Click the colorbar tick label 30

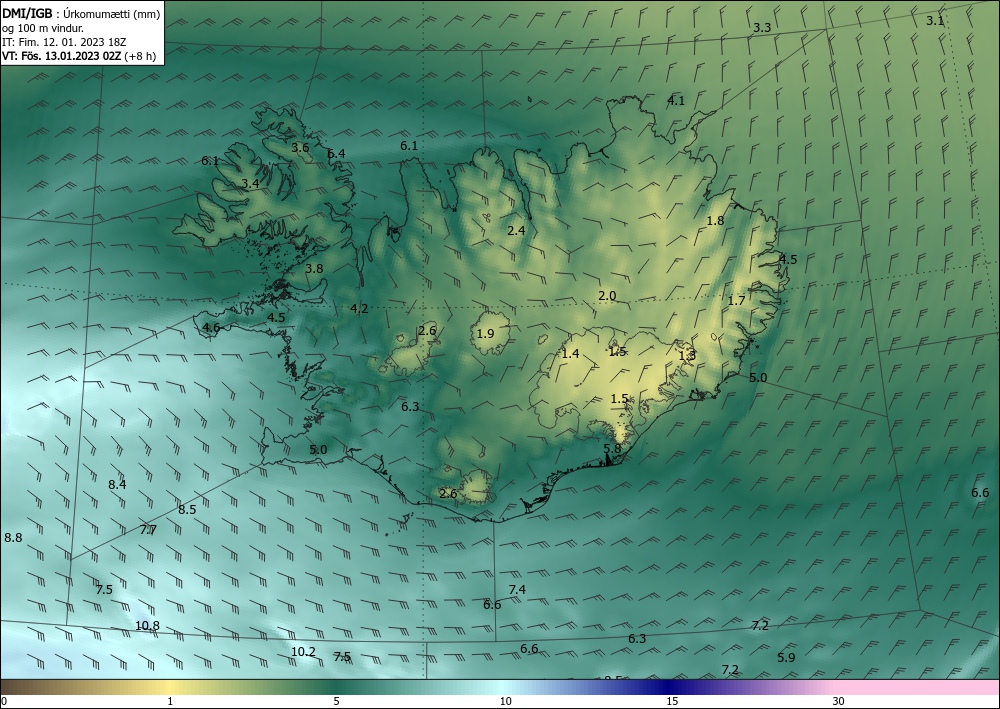[x=838, y=701]
